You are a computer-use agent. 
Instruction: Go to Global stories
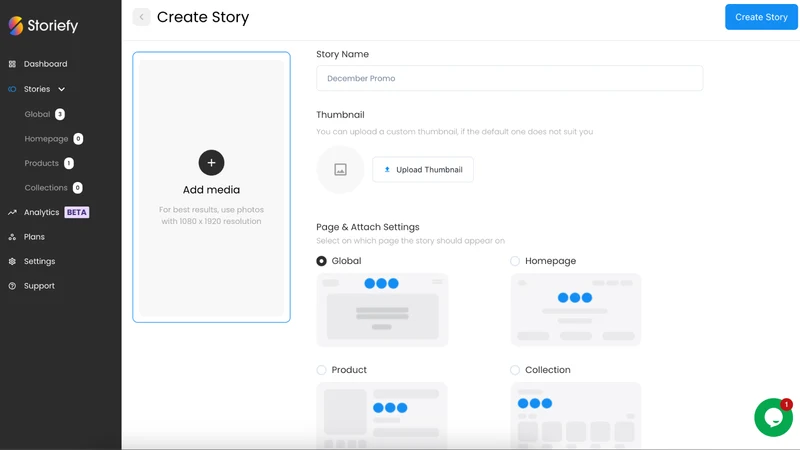pos(37,114)
